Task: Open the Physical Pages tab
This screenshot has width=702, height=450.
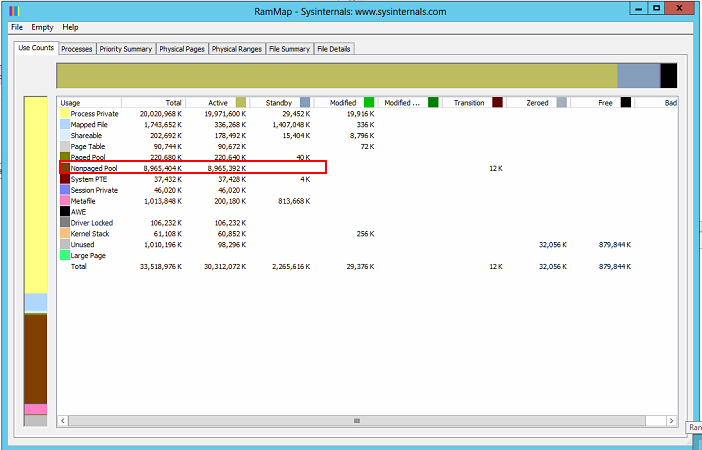Action: pyautogui.click(x=182, y=49)
